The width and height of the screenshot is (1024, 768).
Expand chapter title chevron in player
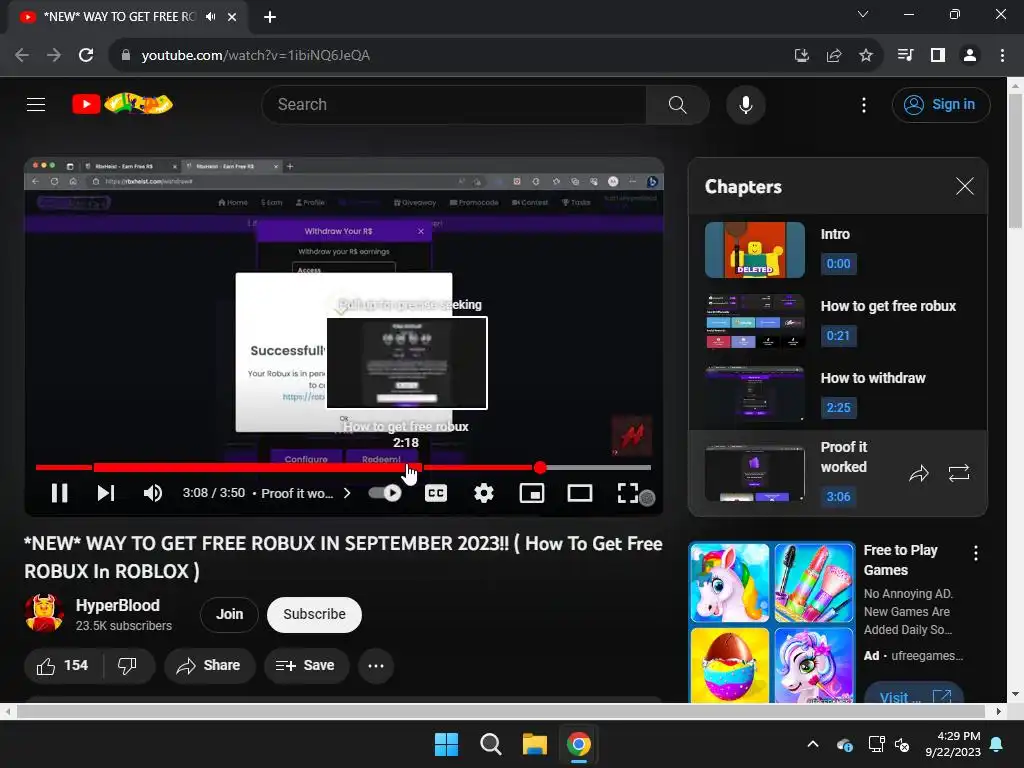347,493
